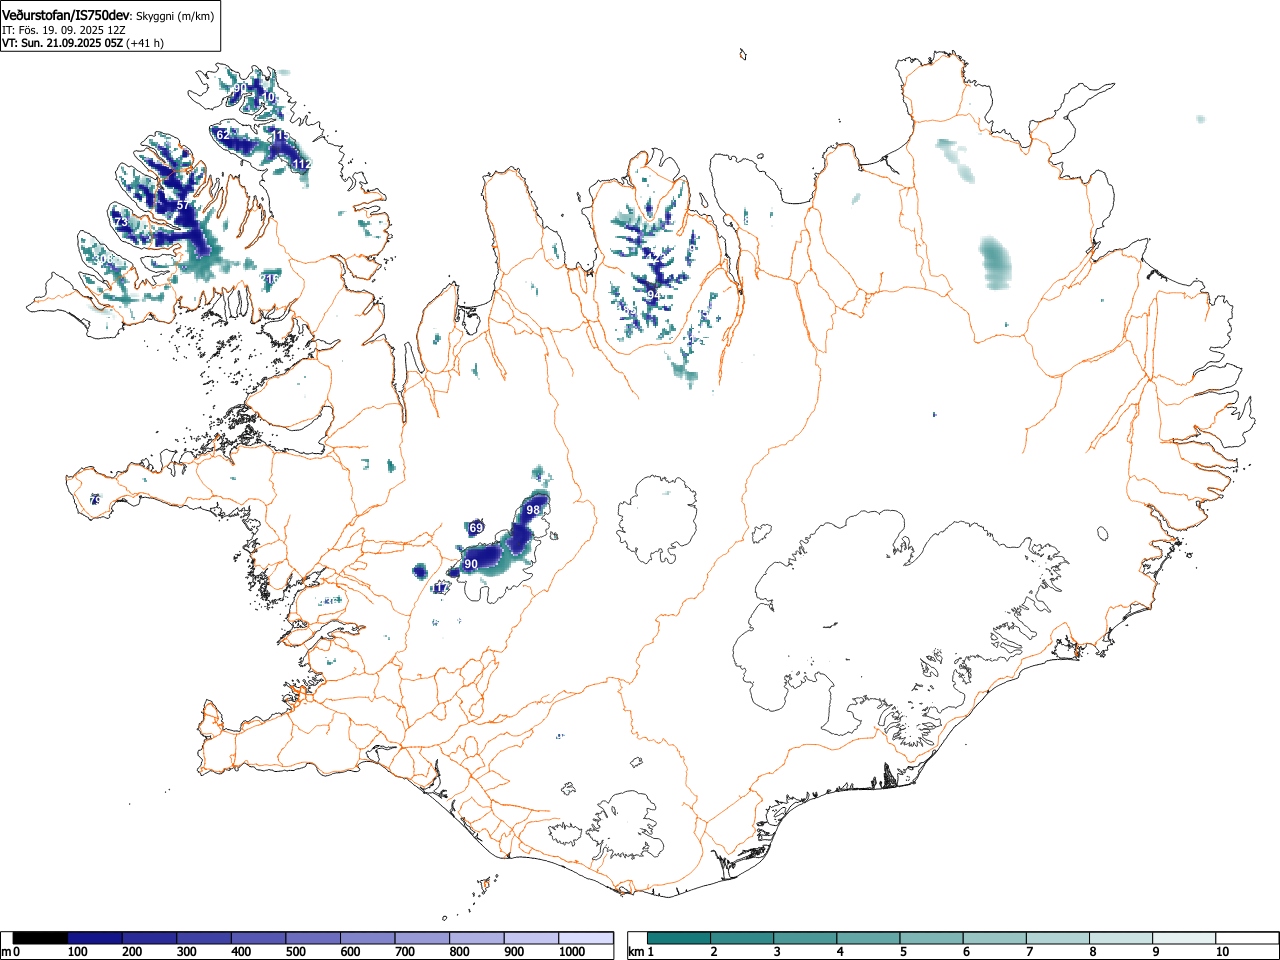This screenshot has width=1280, height=960.
Task: Click the 300–400 m legend color segment
Action: click(204, 938)
